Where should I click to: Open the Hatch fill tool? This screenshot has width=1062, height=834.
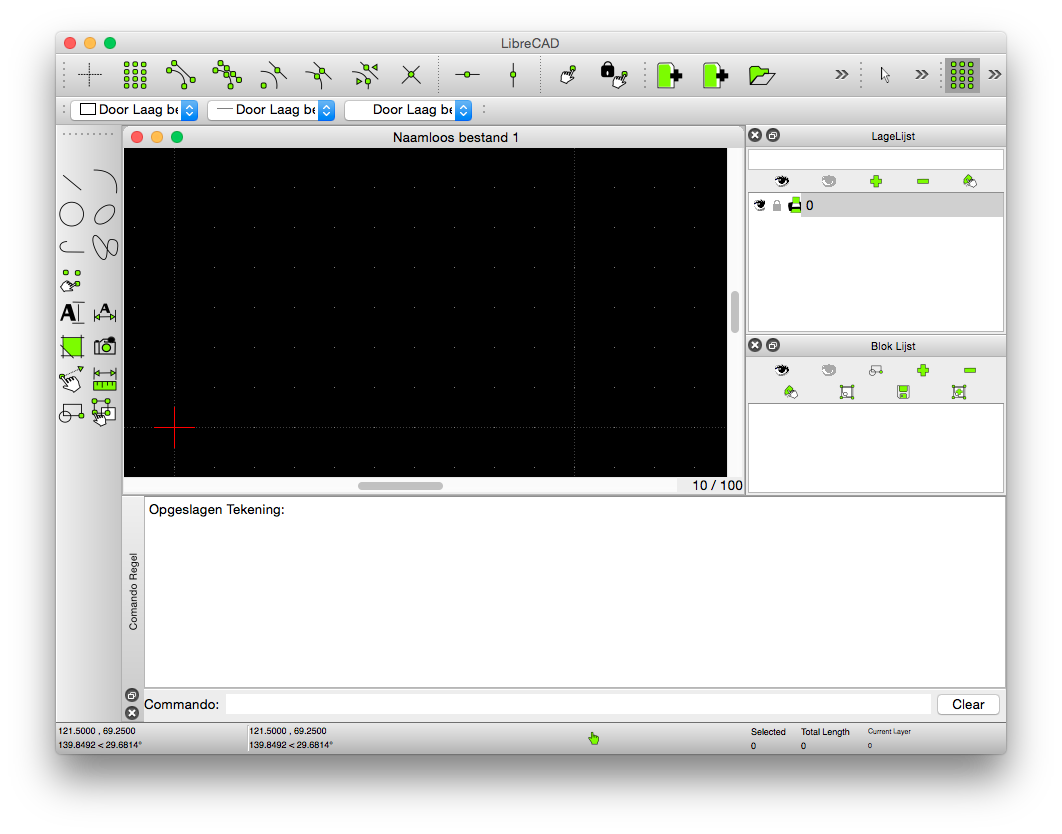tap(71, 347)
